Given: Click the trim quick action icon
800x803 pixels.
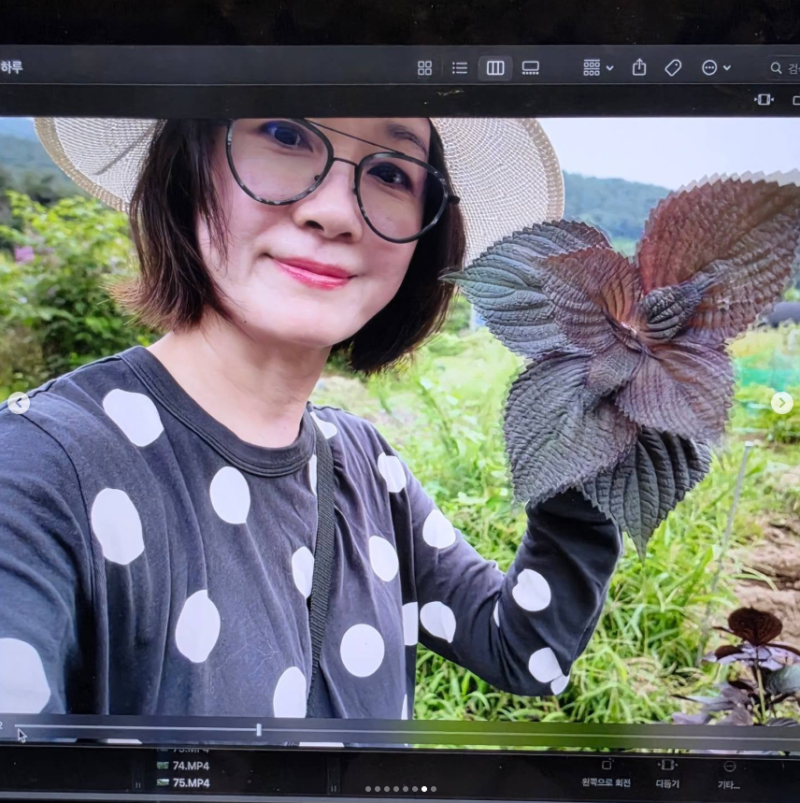Looking at the screenshot, I should pyautogui.click(x=667, y=765).
